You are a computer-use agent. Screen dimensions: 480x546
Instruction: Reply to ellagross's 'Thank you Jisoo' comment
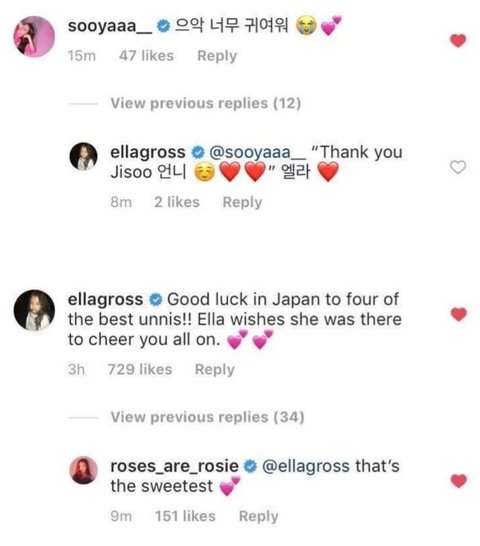242,202
